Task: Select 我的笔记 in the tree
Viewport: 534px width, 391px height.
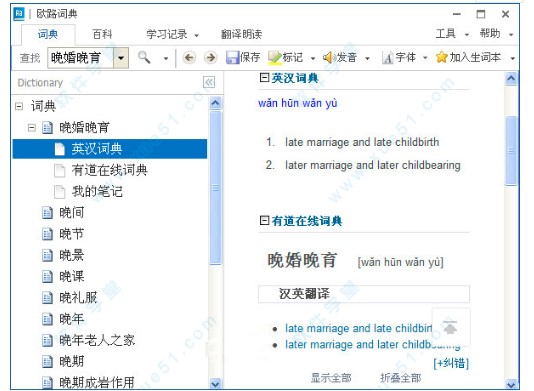Action: click(x=97, y=191)
